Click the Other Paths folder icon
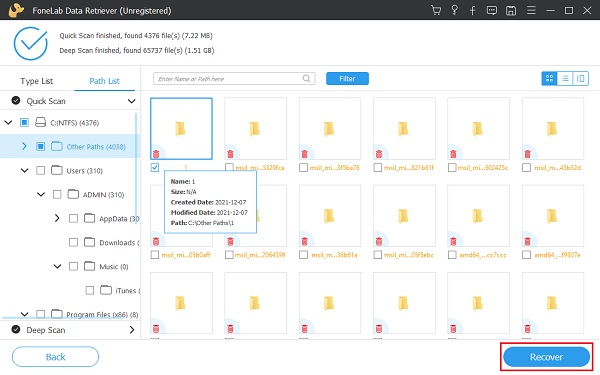Image resolution: width=600 pixels, height=375 pixels. pyautogui.click(x=57, y=146)
